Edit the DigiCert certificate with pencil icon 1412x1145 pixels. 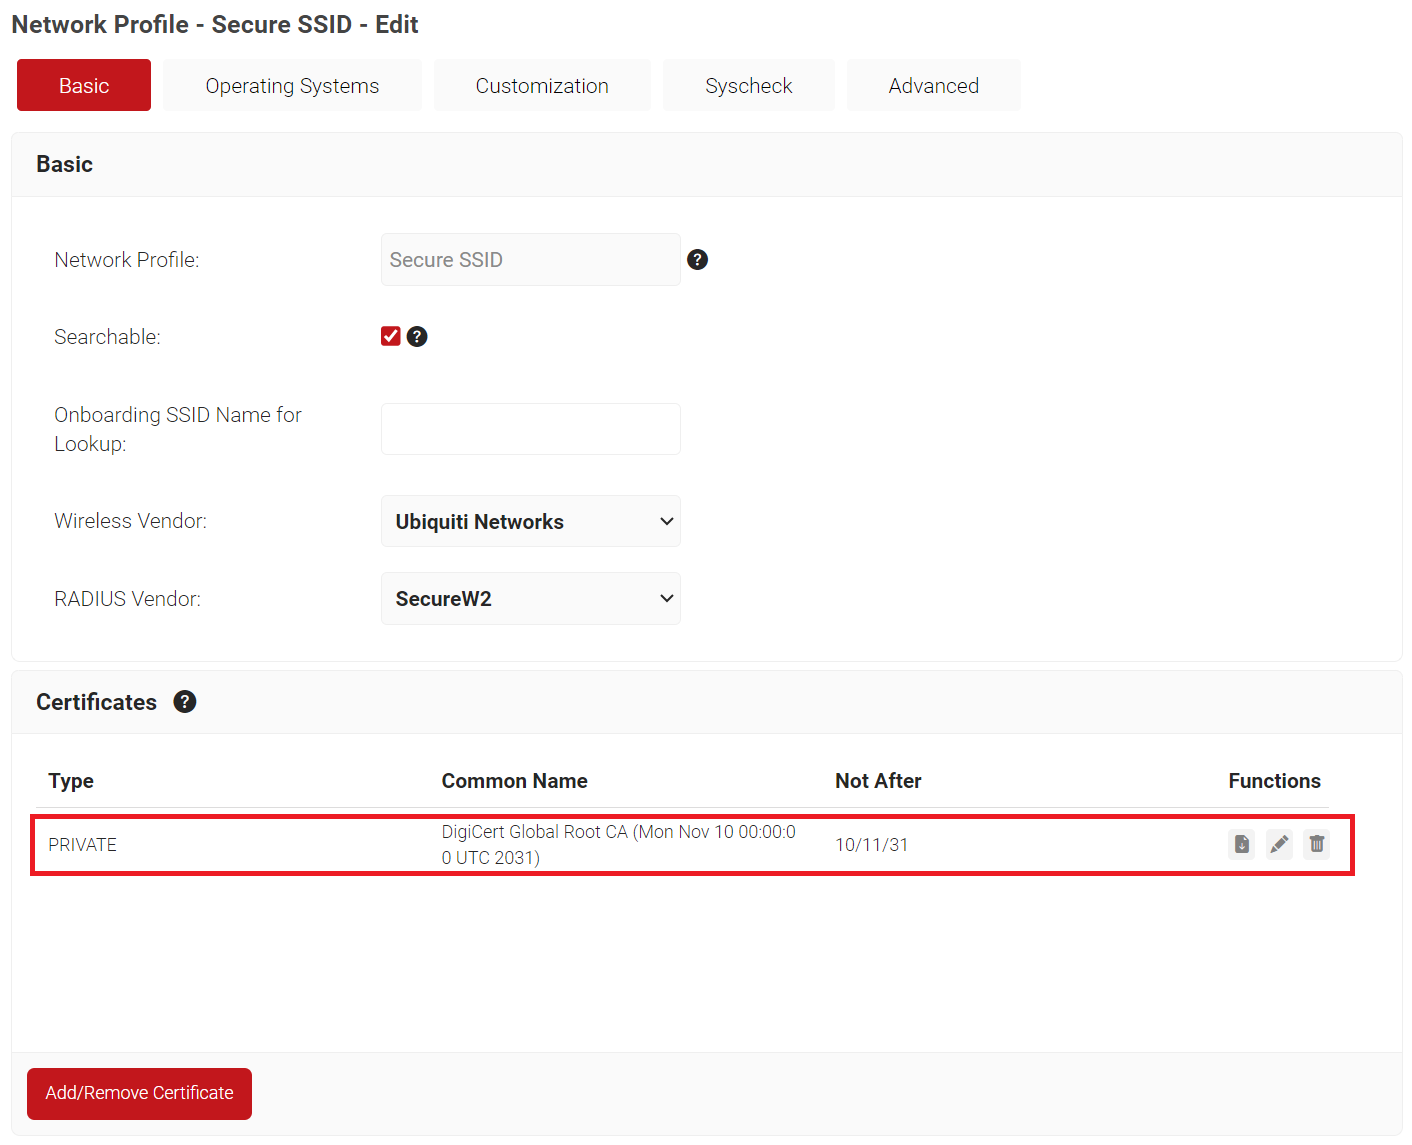1279,844
